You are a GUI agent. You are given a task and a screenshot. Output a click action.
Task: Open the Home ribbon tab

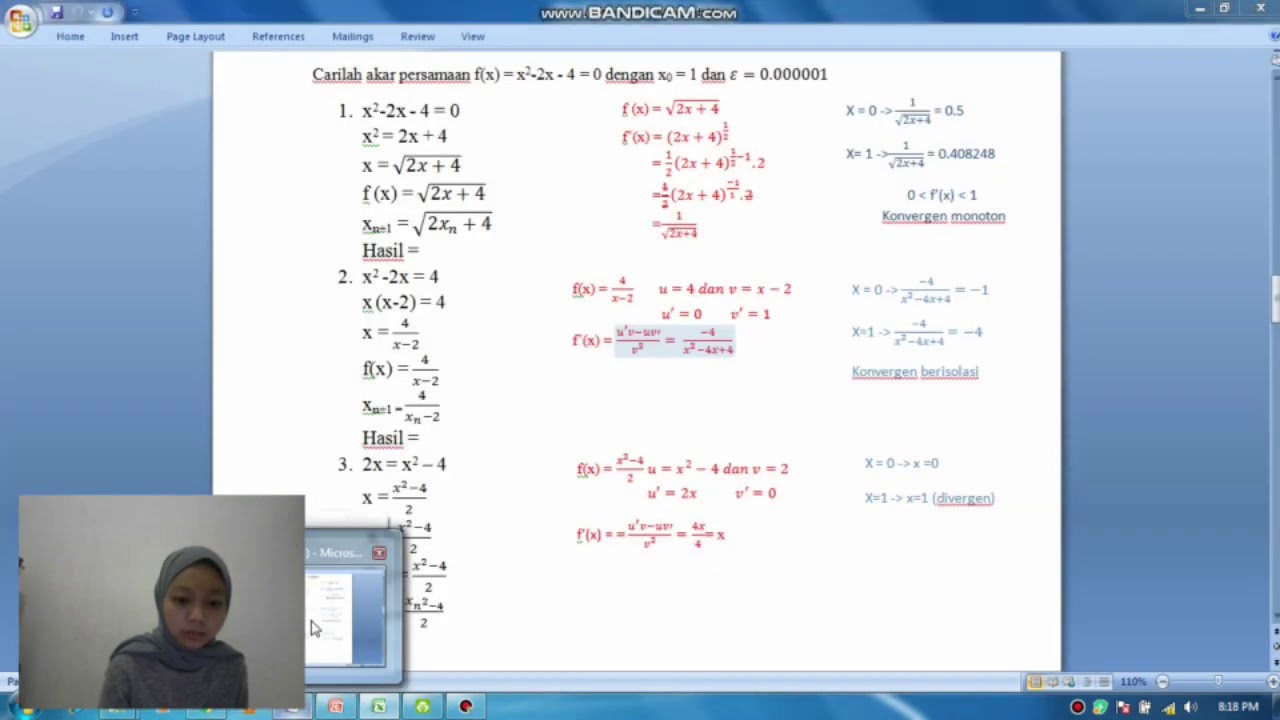[70, 36]
